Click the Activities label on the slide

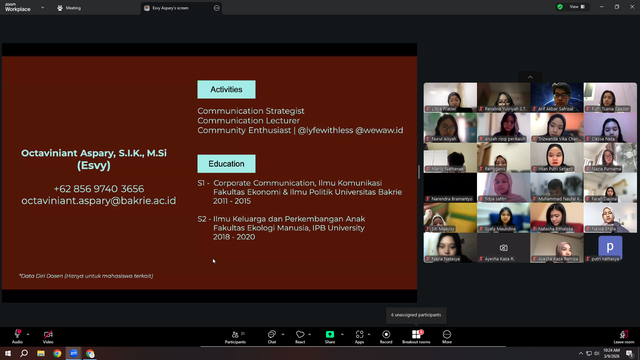(227, 89)
